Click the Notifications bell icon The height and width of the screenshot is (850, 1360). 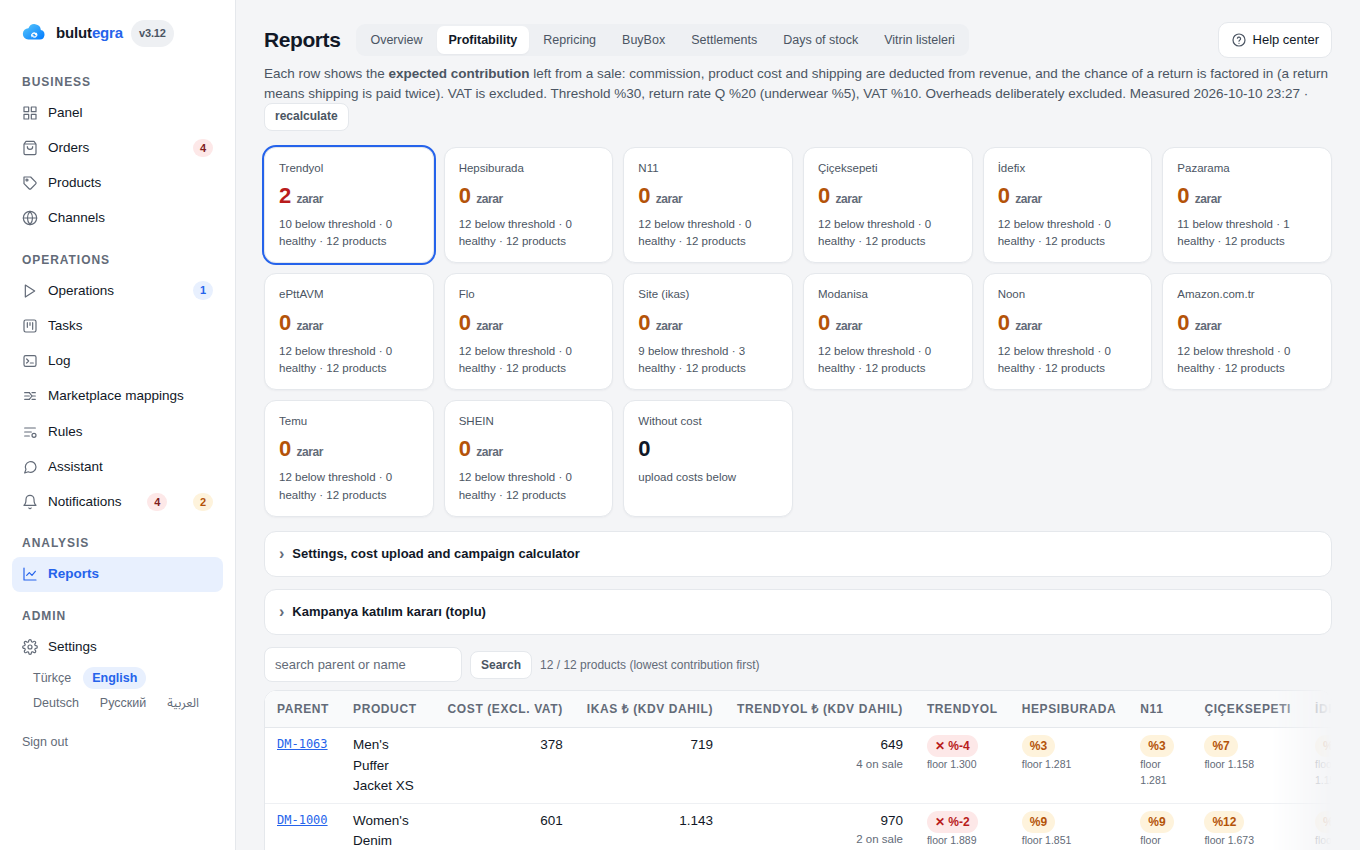30,502
